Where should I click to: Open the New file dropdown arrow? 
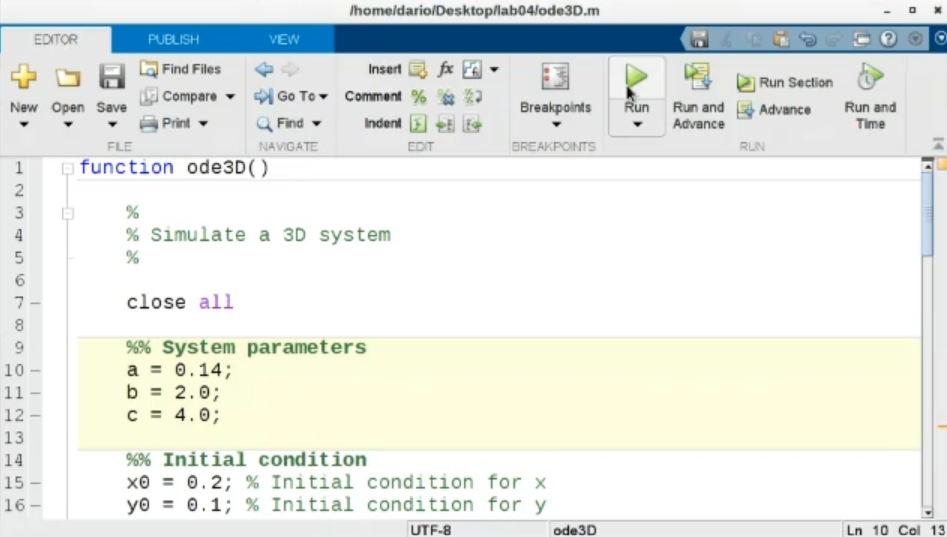(23, 125)
